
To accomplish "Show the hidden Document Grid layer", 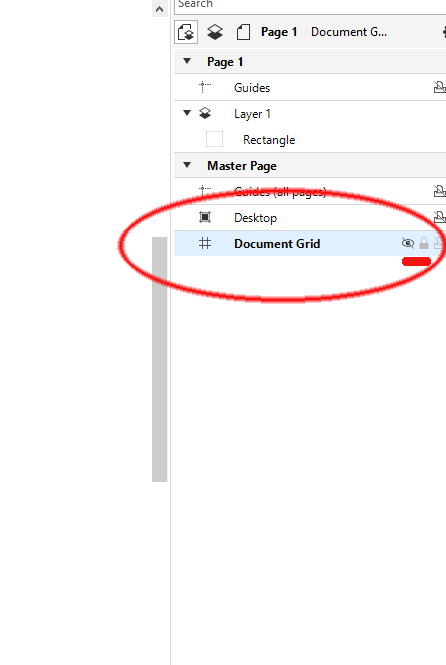I will 408,243.
